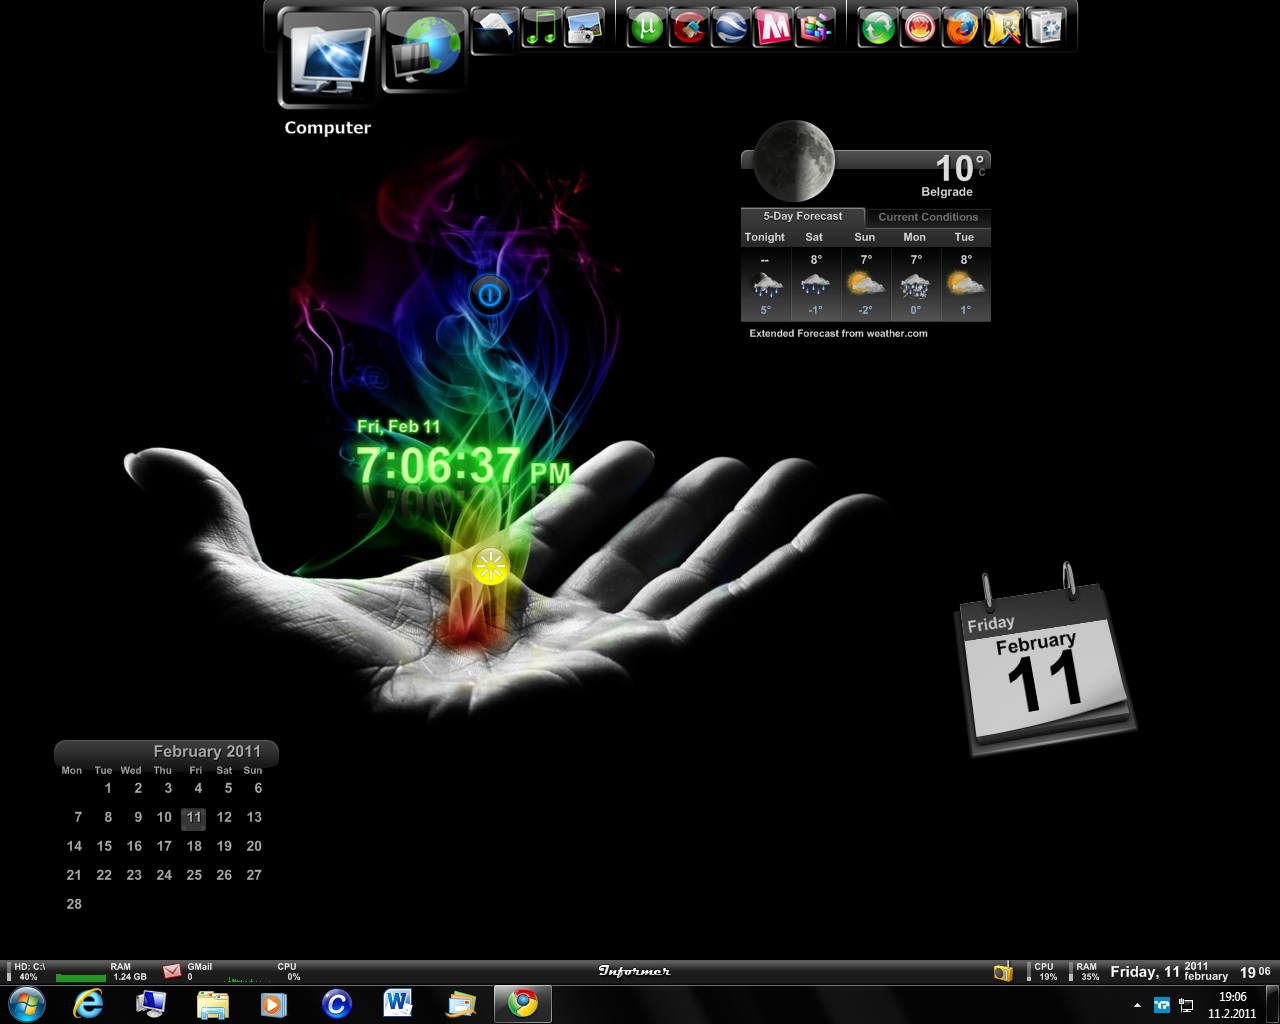Viewport: 1280px width, 1024px height.
Task: Click day 20 in February calendar
Action: (254, 846)
